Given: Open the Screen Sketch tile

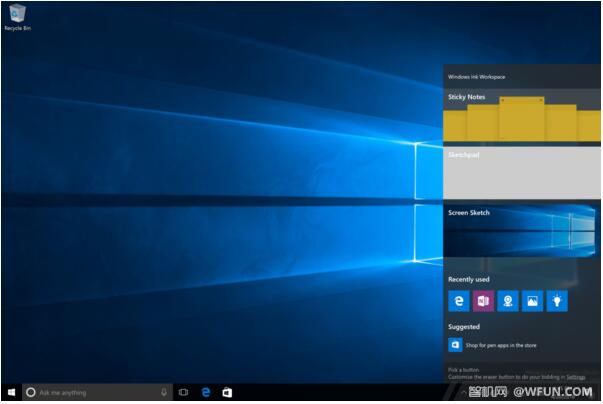Looking at the screenshot, I should (522, 230).
